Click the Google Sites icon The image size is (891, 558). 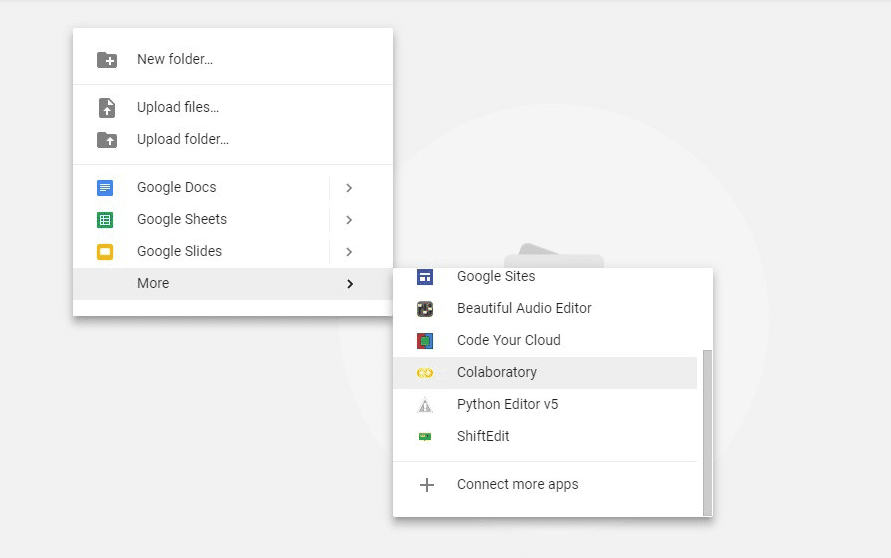425,276
